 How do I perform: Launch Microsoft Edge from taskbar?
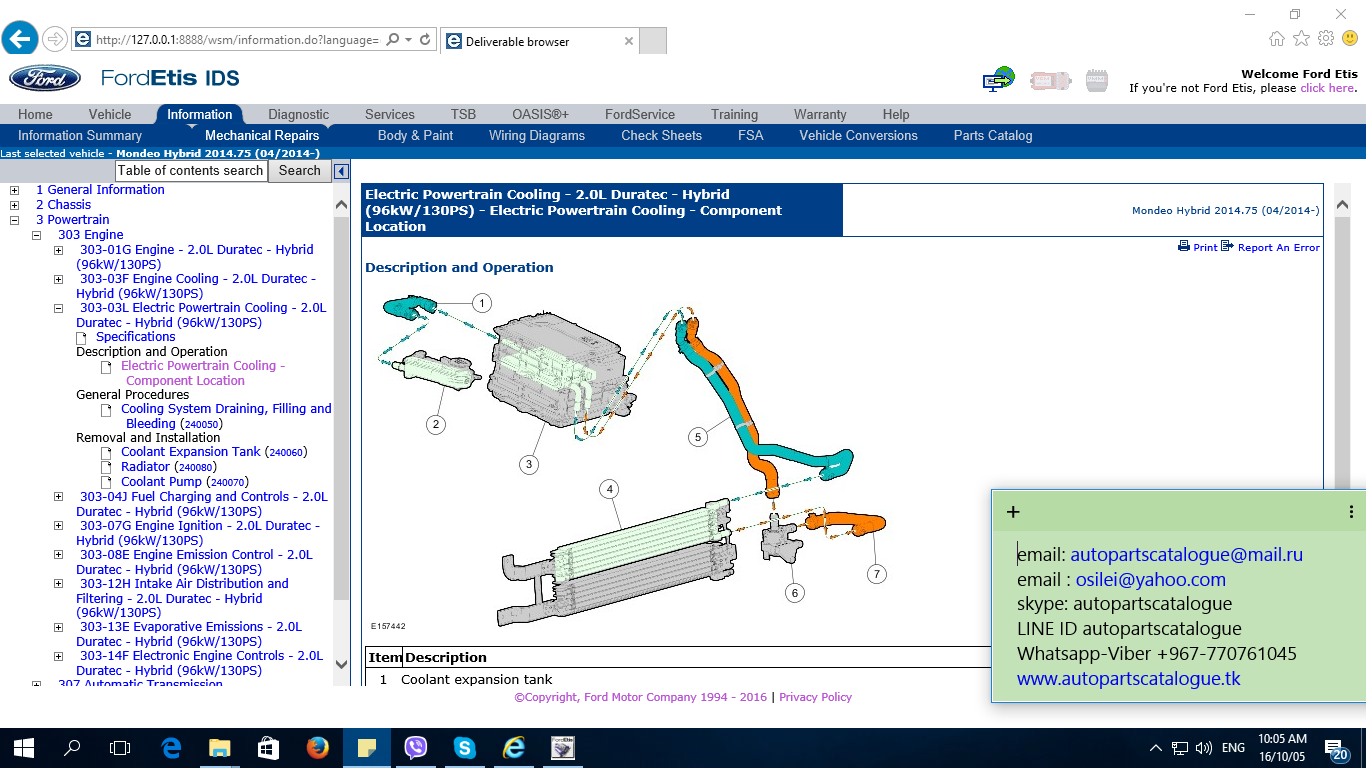coord(171,748)
